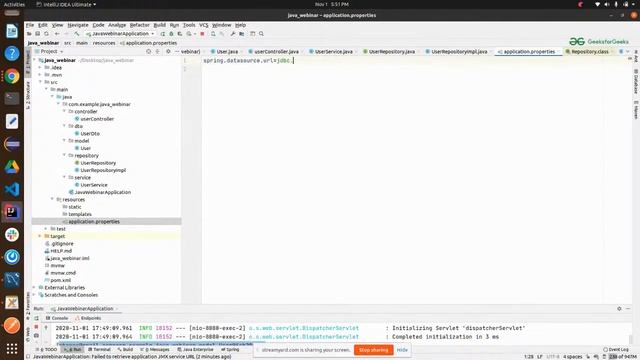Open Google Chrome from the dock

click(x=12, y=76)
